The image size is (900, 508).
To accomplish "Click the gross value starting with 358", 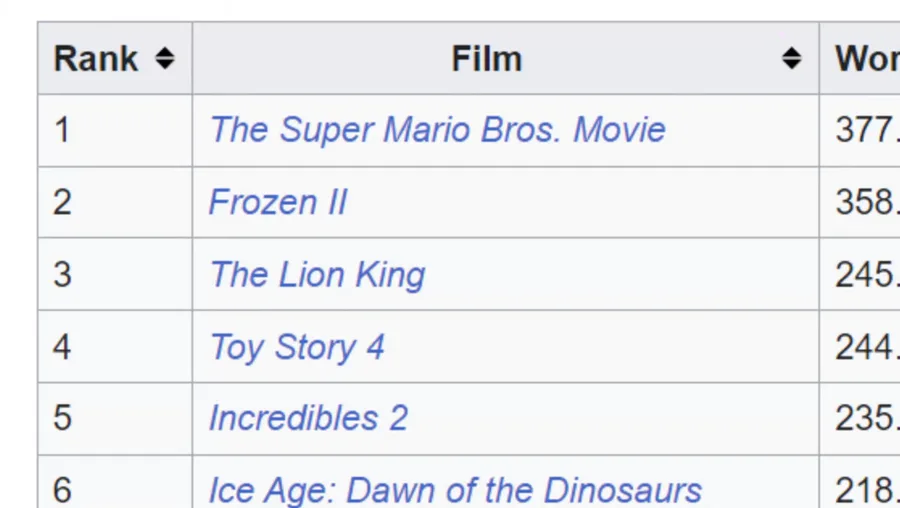I will (x=865, y=202).
